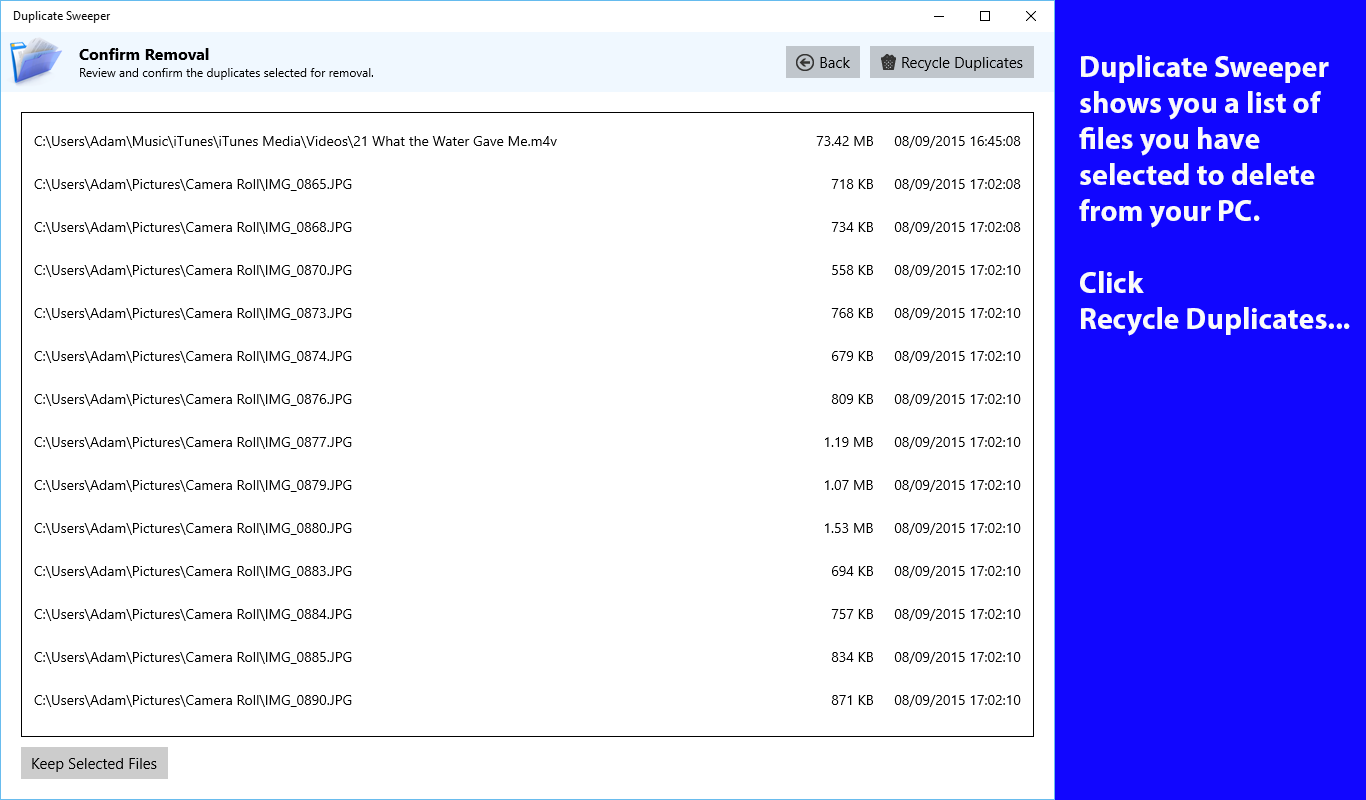1366x800 pixels.
Task: Click Keep Selected Files button
Action: [x=94, y=763]
